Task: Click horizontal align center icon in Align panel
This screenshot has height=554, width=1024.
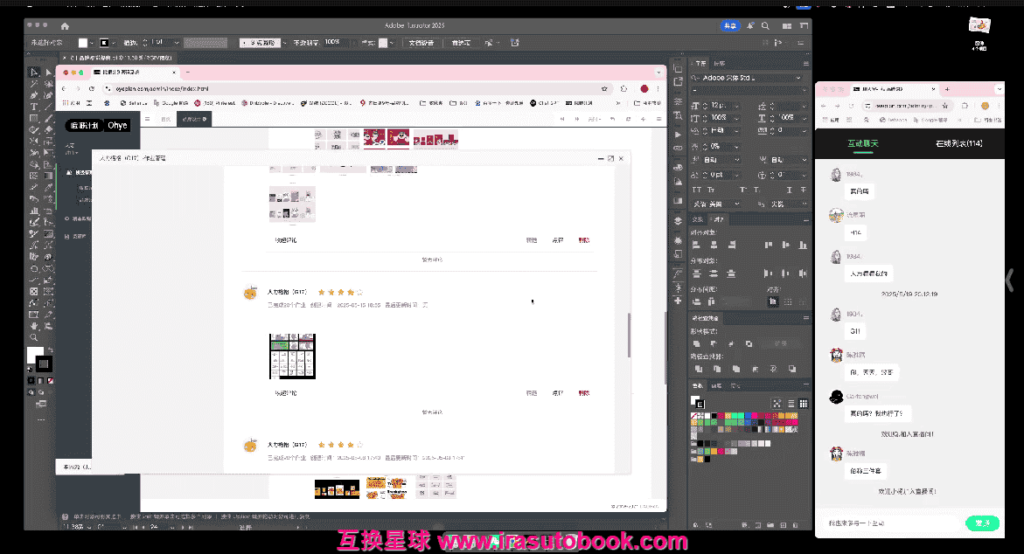Action: coord(714,245)
